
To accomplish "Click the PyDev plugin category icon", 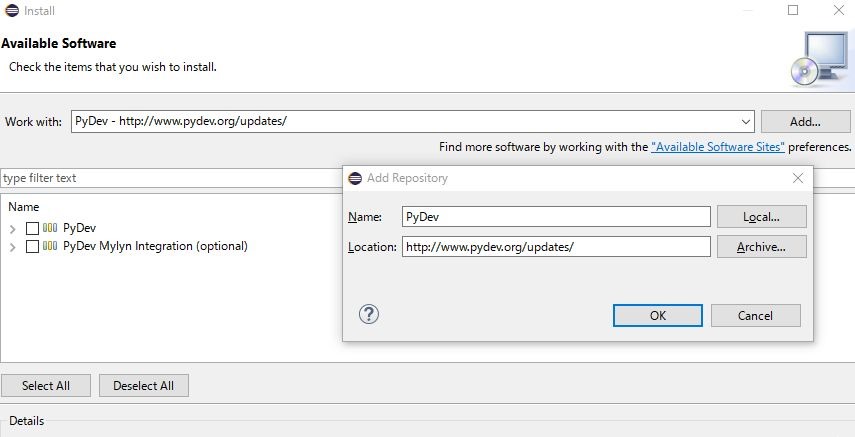I will pyautogui.click(x=50, y=228).
